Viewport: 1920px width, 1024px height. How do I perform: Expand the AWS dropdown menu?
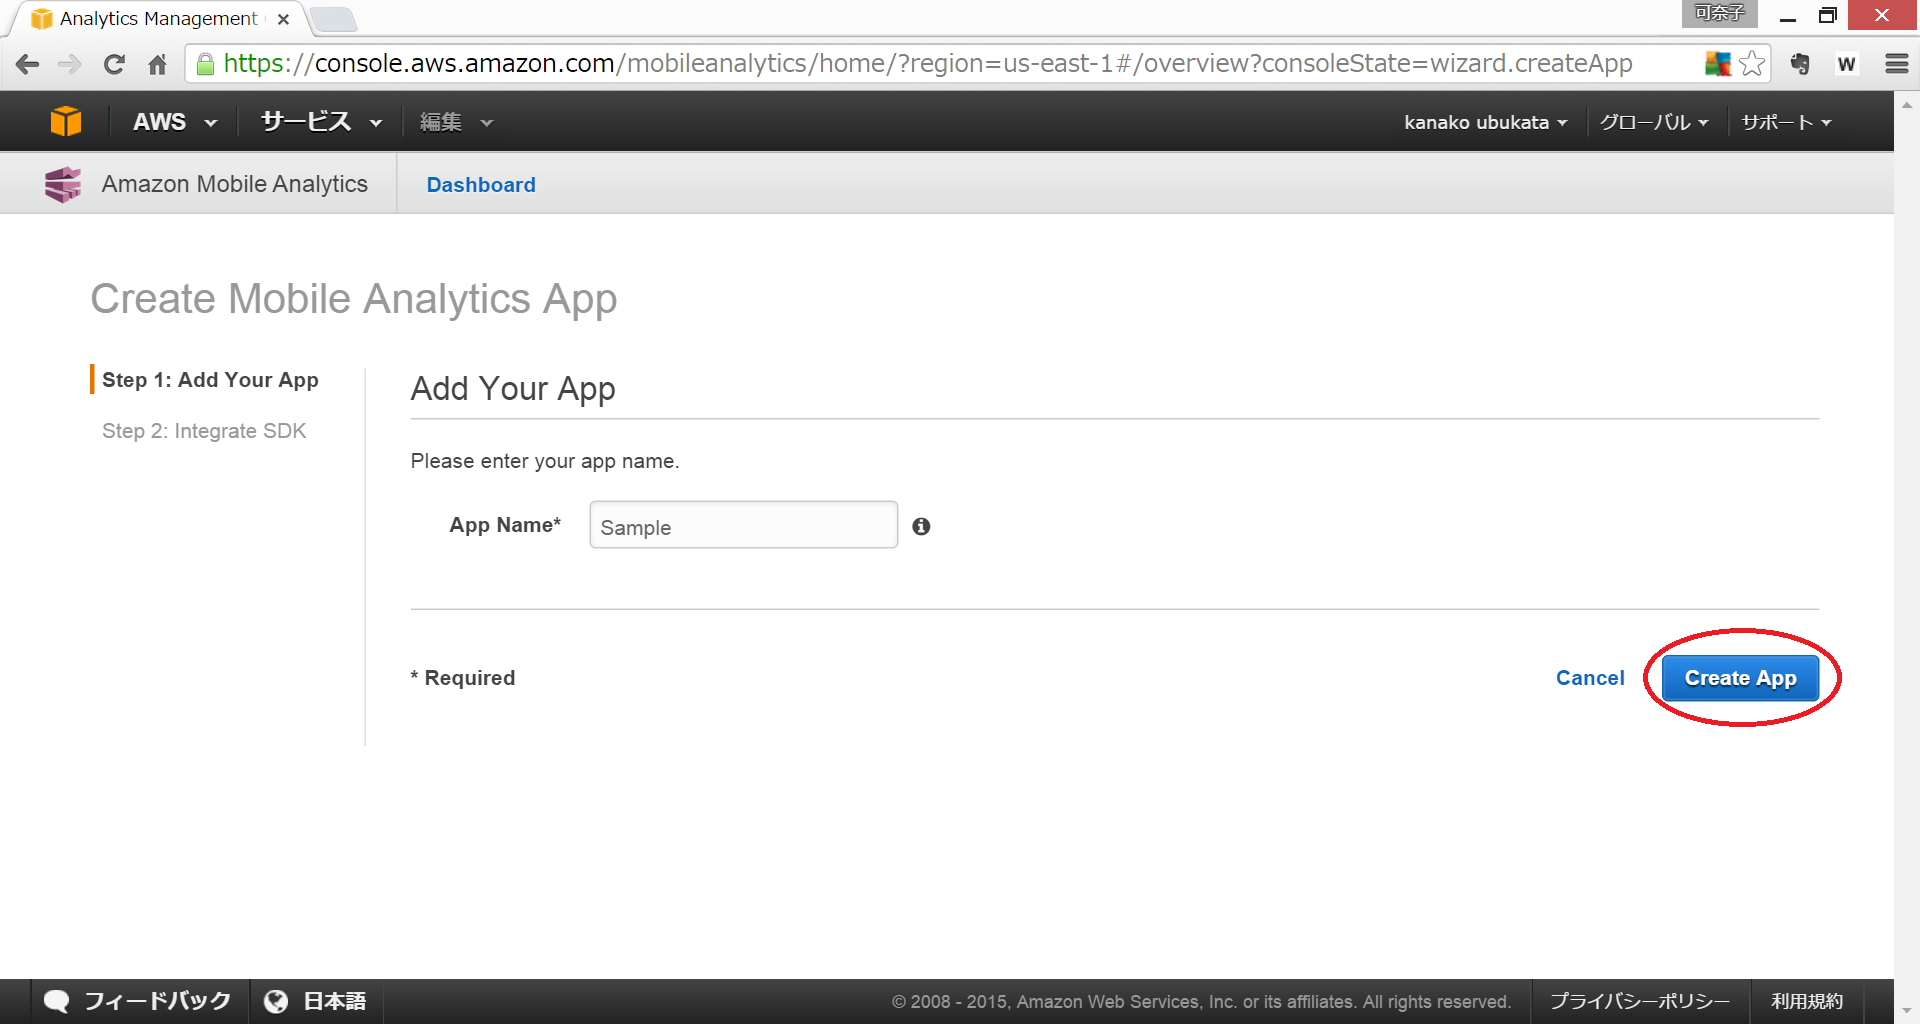175,122
